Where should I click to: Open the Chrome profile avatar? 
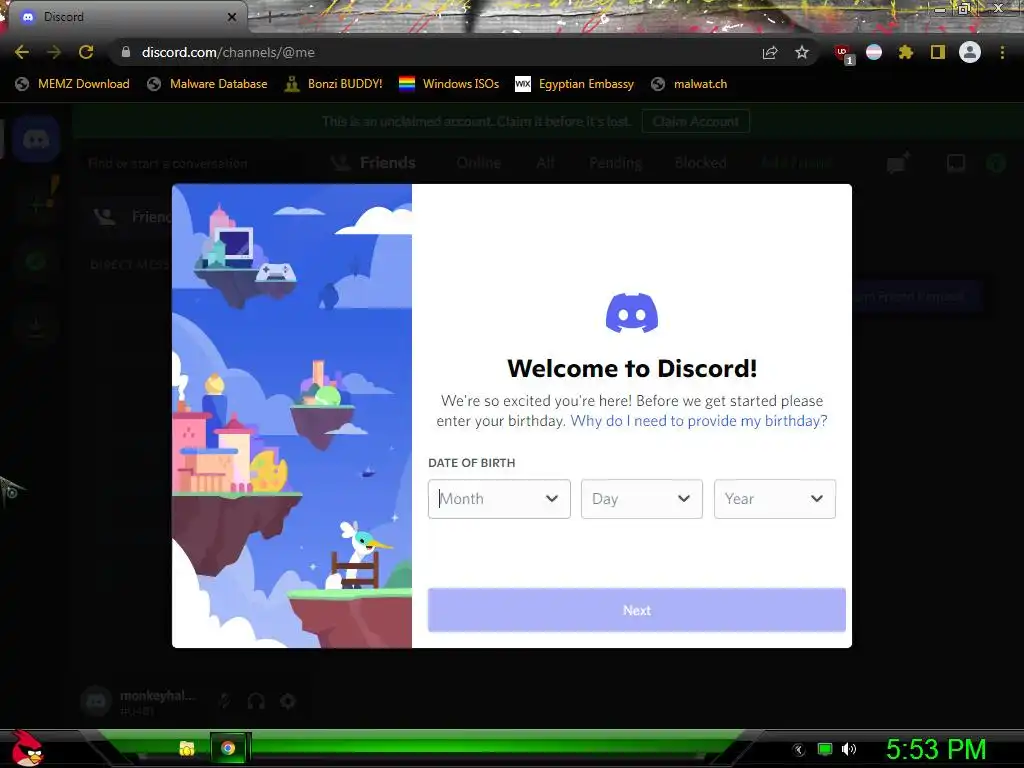970,52
